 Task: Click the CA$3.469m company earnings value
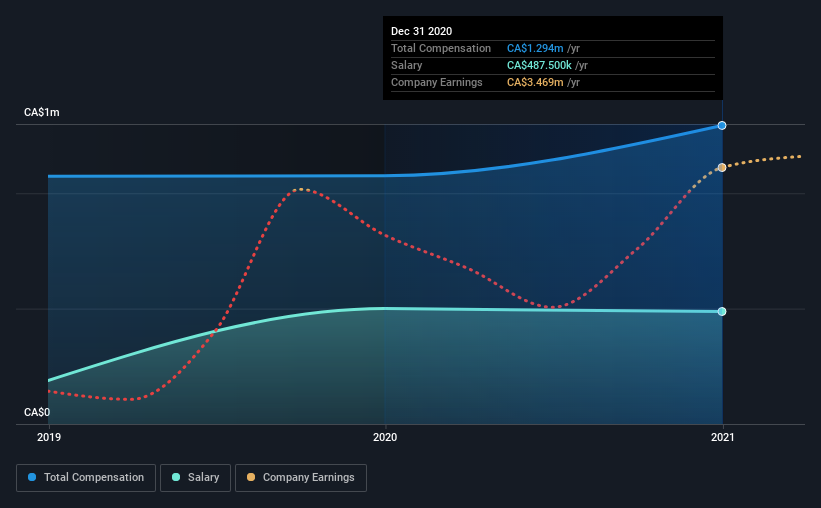(x=535, y=82)
